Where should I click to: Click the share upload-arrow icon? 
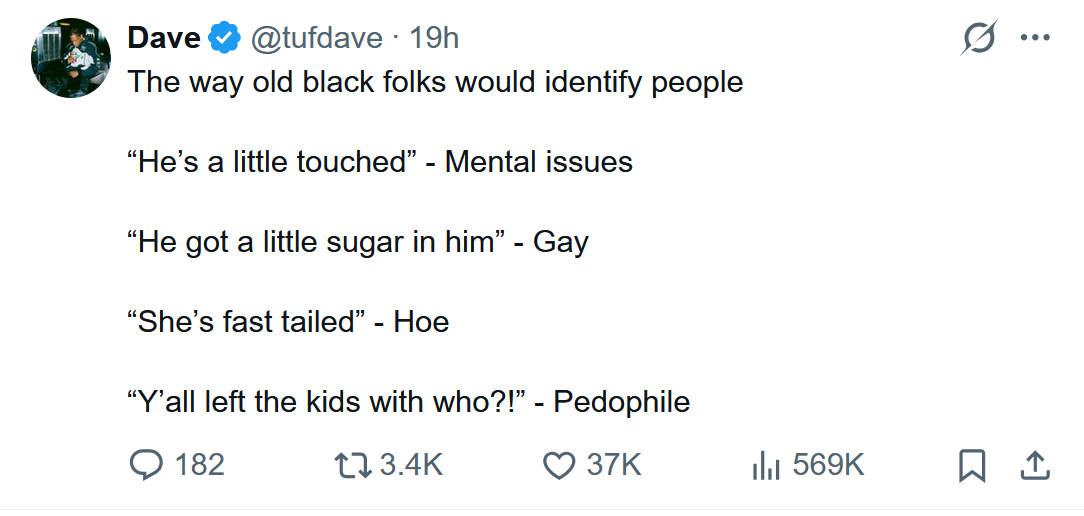coord(1034,464)
